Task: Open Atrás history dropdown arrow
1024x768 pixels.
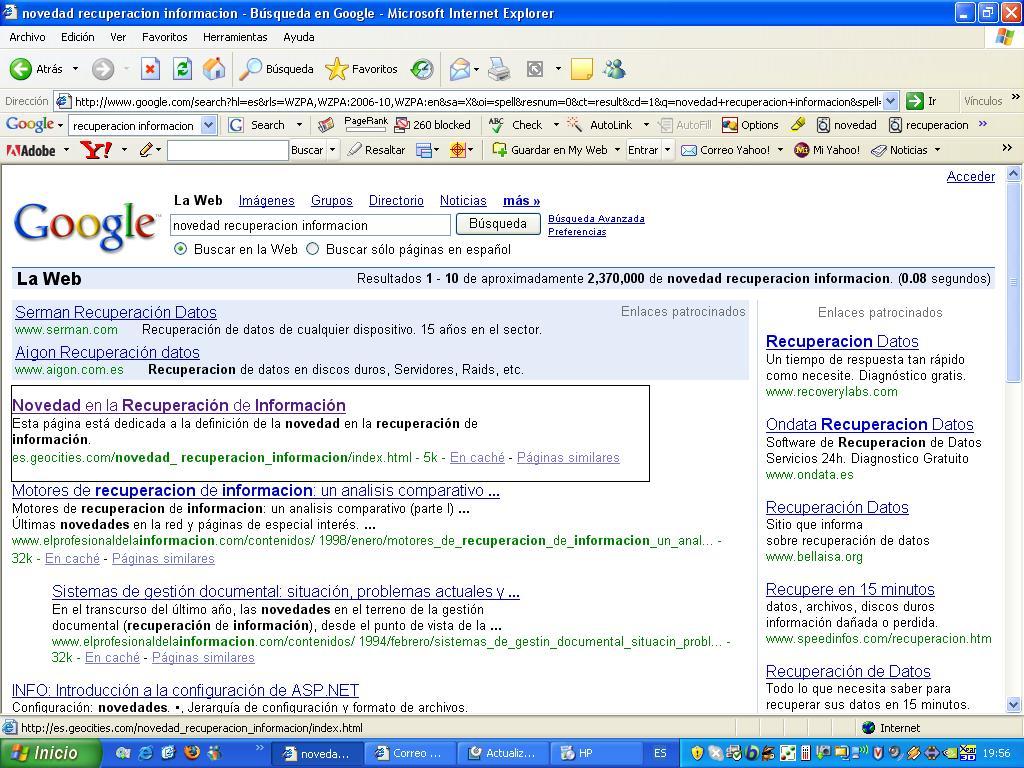Action: pos(75,69)
